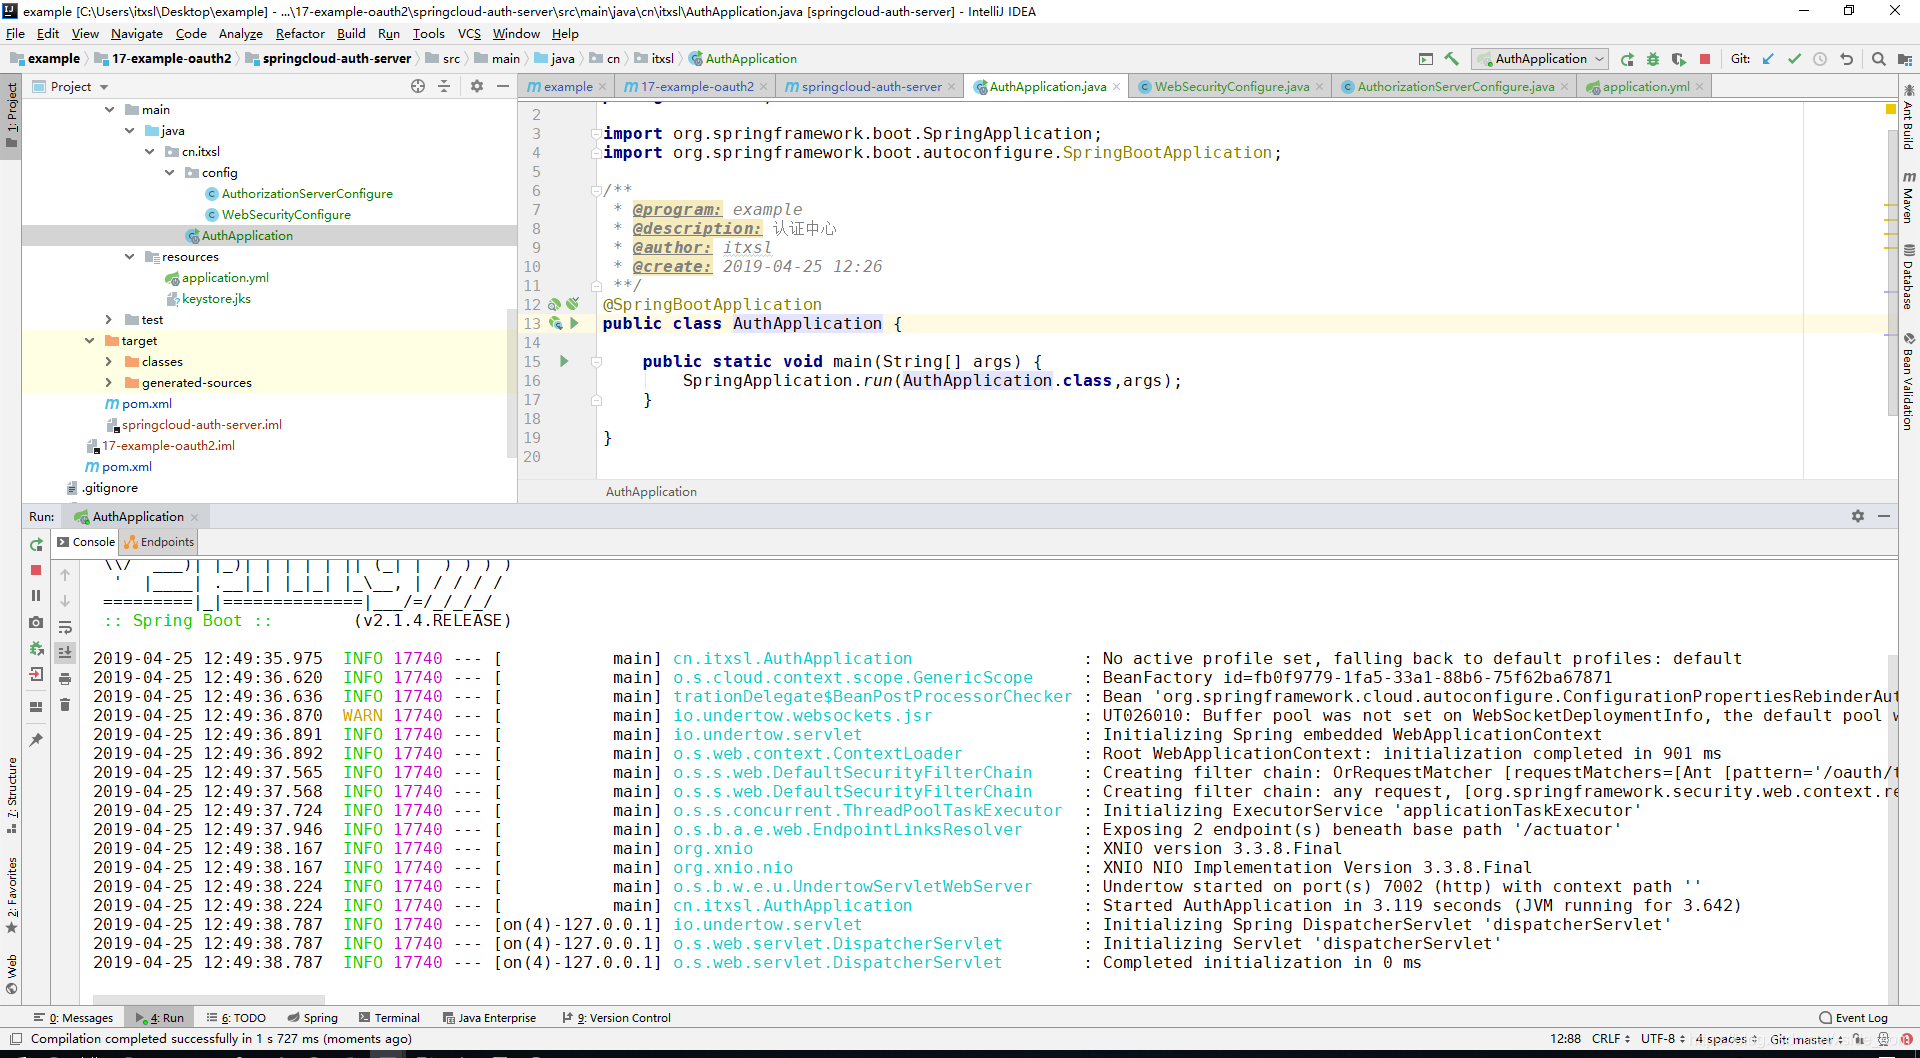Toggle the 1: Project tool window stripe
Viewport: 1920px width, 1058px height.
[11, 115]
